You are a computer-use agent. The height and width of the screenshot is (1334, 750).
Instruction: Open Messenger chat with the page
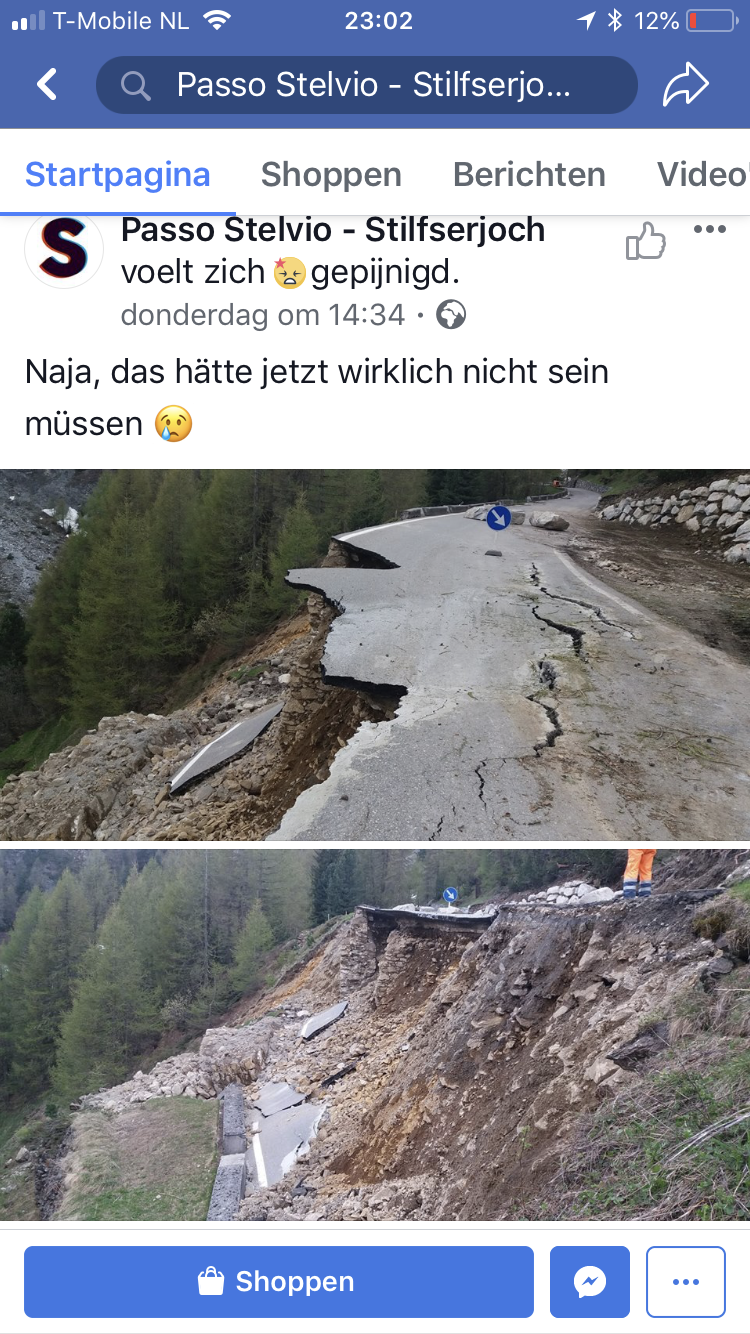(590, 1282)
